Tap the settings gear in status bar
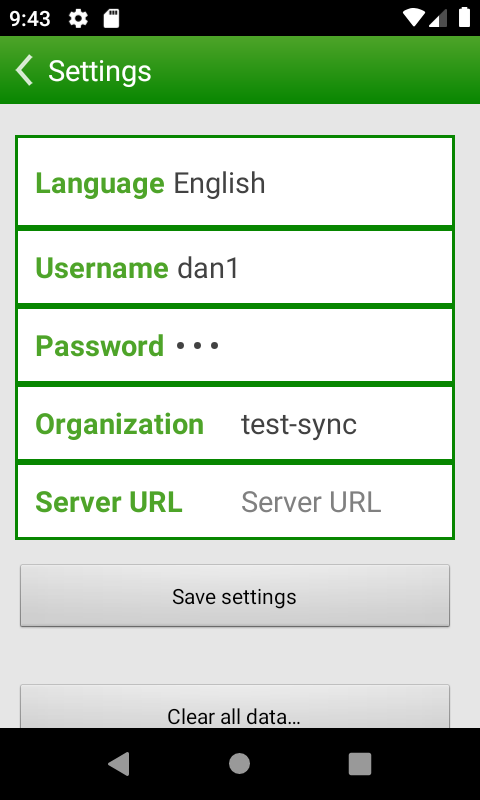 pyautogui.click(x=78, y=19)
